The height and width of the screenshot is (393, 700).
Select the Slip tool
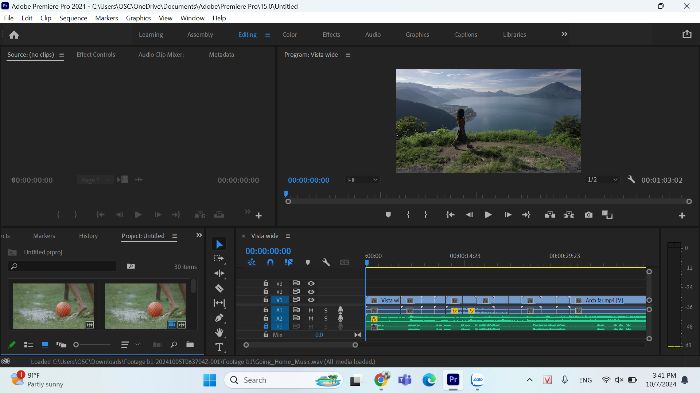pyautogui.click(x=219, y=303)
